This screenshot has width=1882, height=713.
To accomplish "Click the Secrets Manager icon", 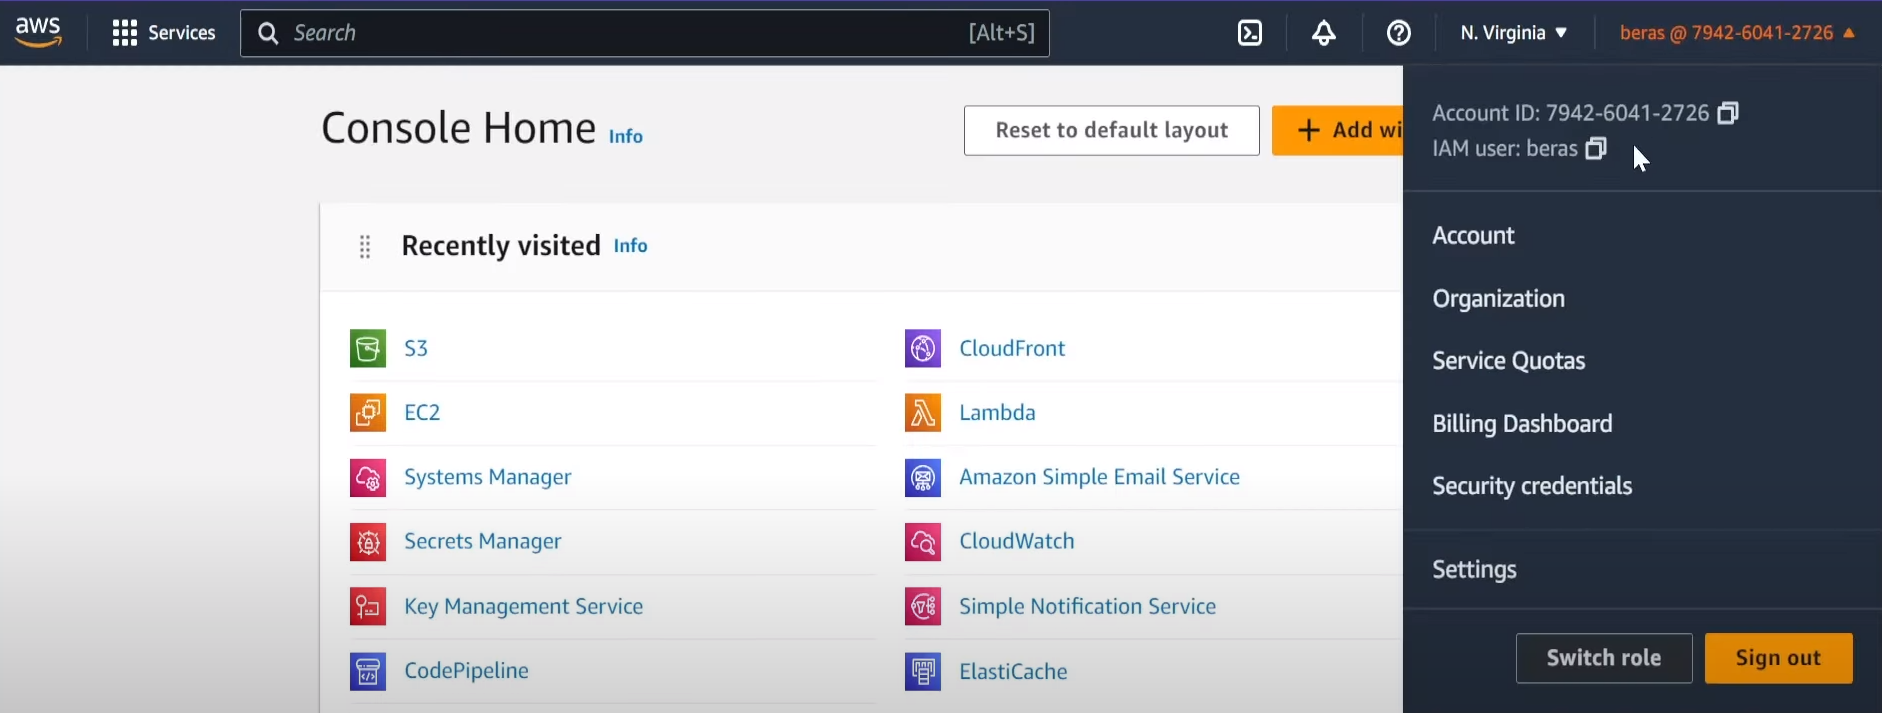I will [x=368, y=541].
